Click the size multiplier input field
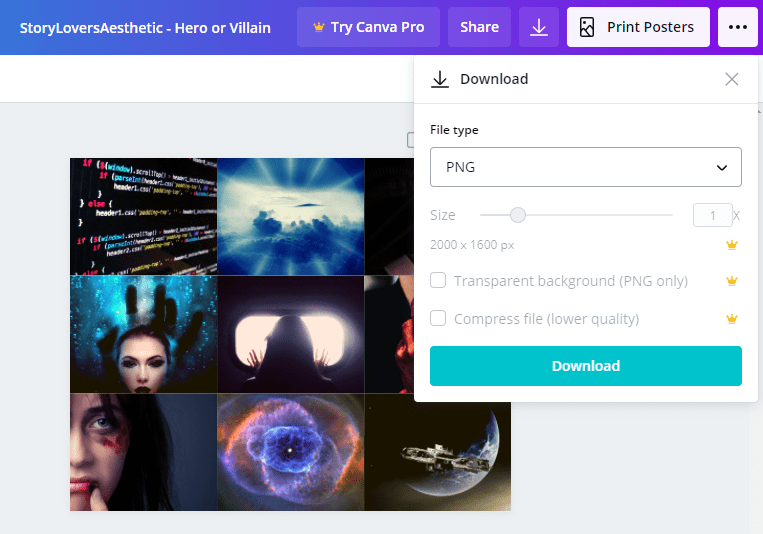 click(x=712, y=215)
